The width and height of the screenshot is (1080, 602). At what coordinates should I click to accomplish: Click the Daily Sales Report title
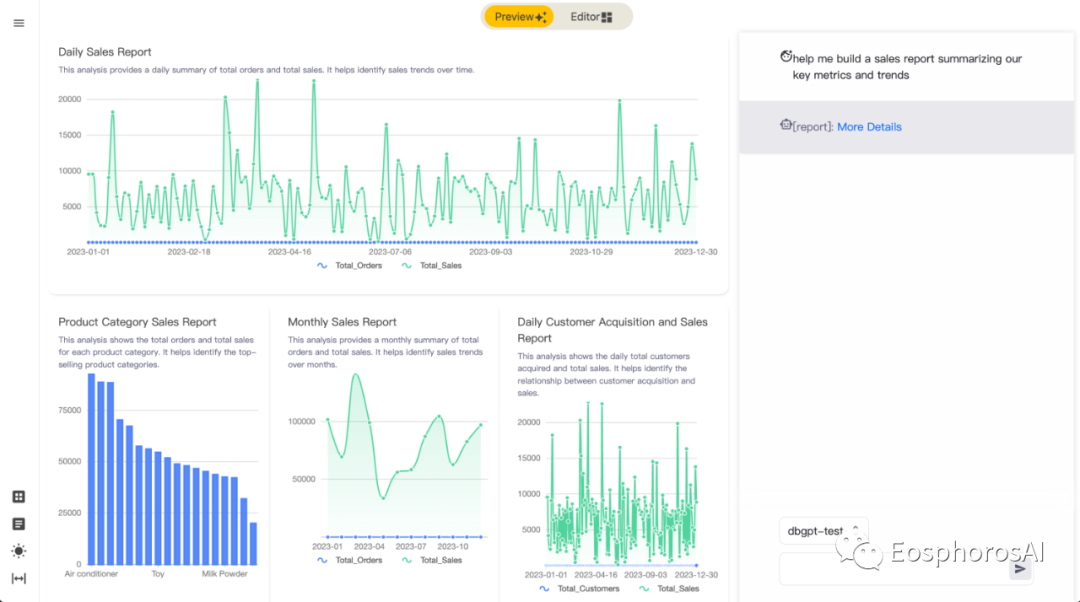pyautogui.click(x=105, y=52)
